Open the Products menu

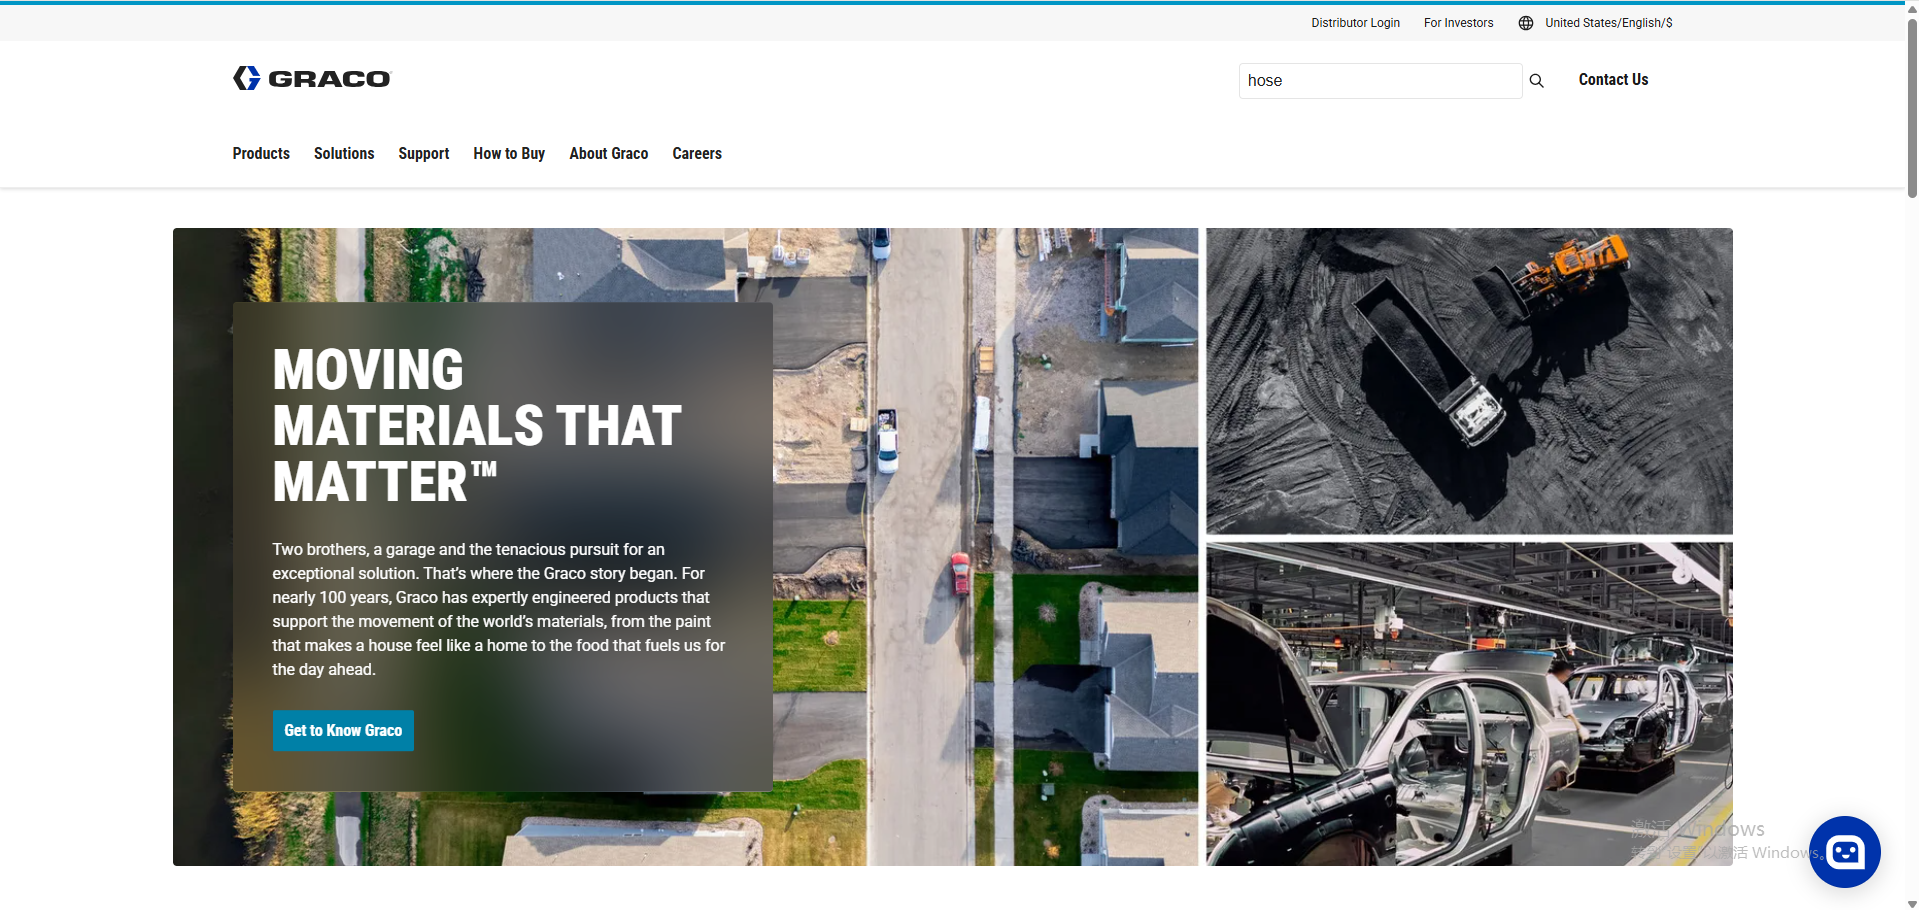click(x=261, y=153)
